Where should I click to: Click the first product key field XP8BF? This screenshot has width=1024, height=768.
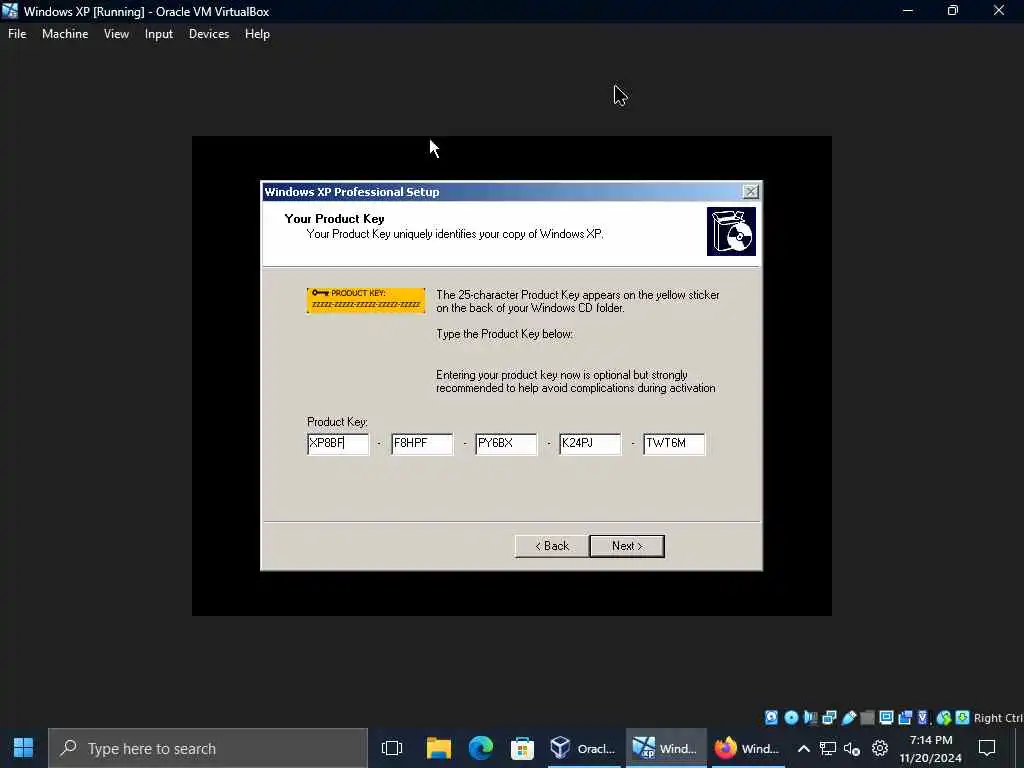click(338, 443)
